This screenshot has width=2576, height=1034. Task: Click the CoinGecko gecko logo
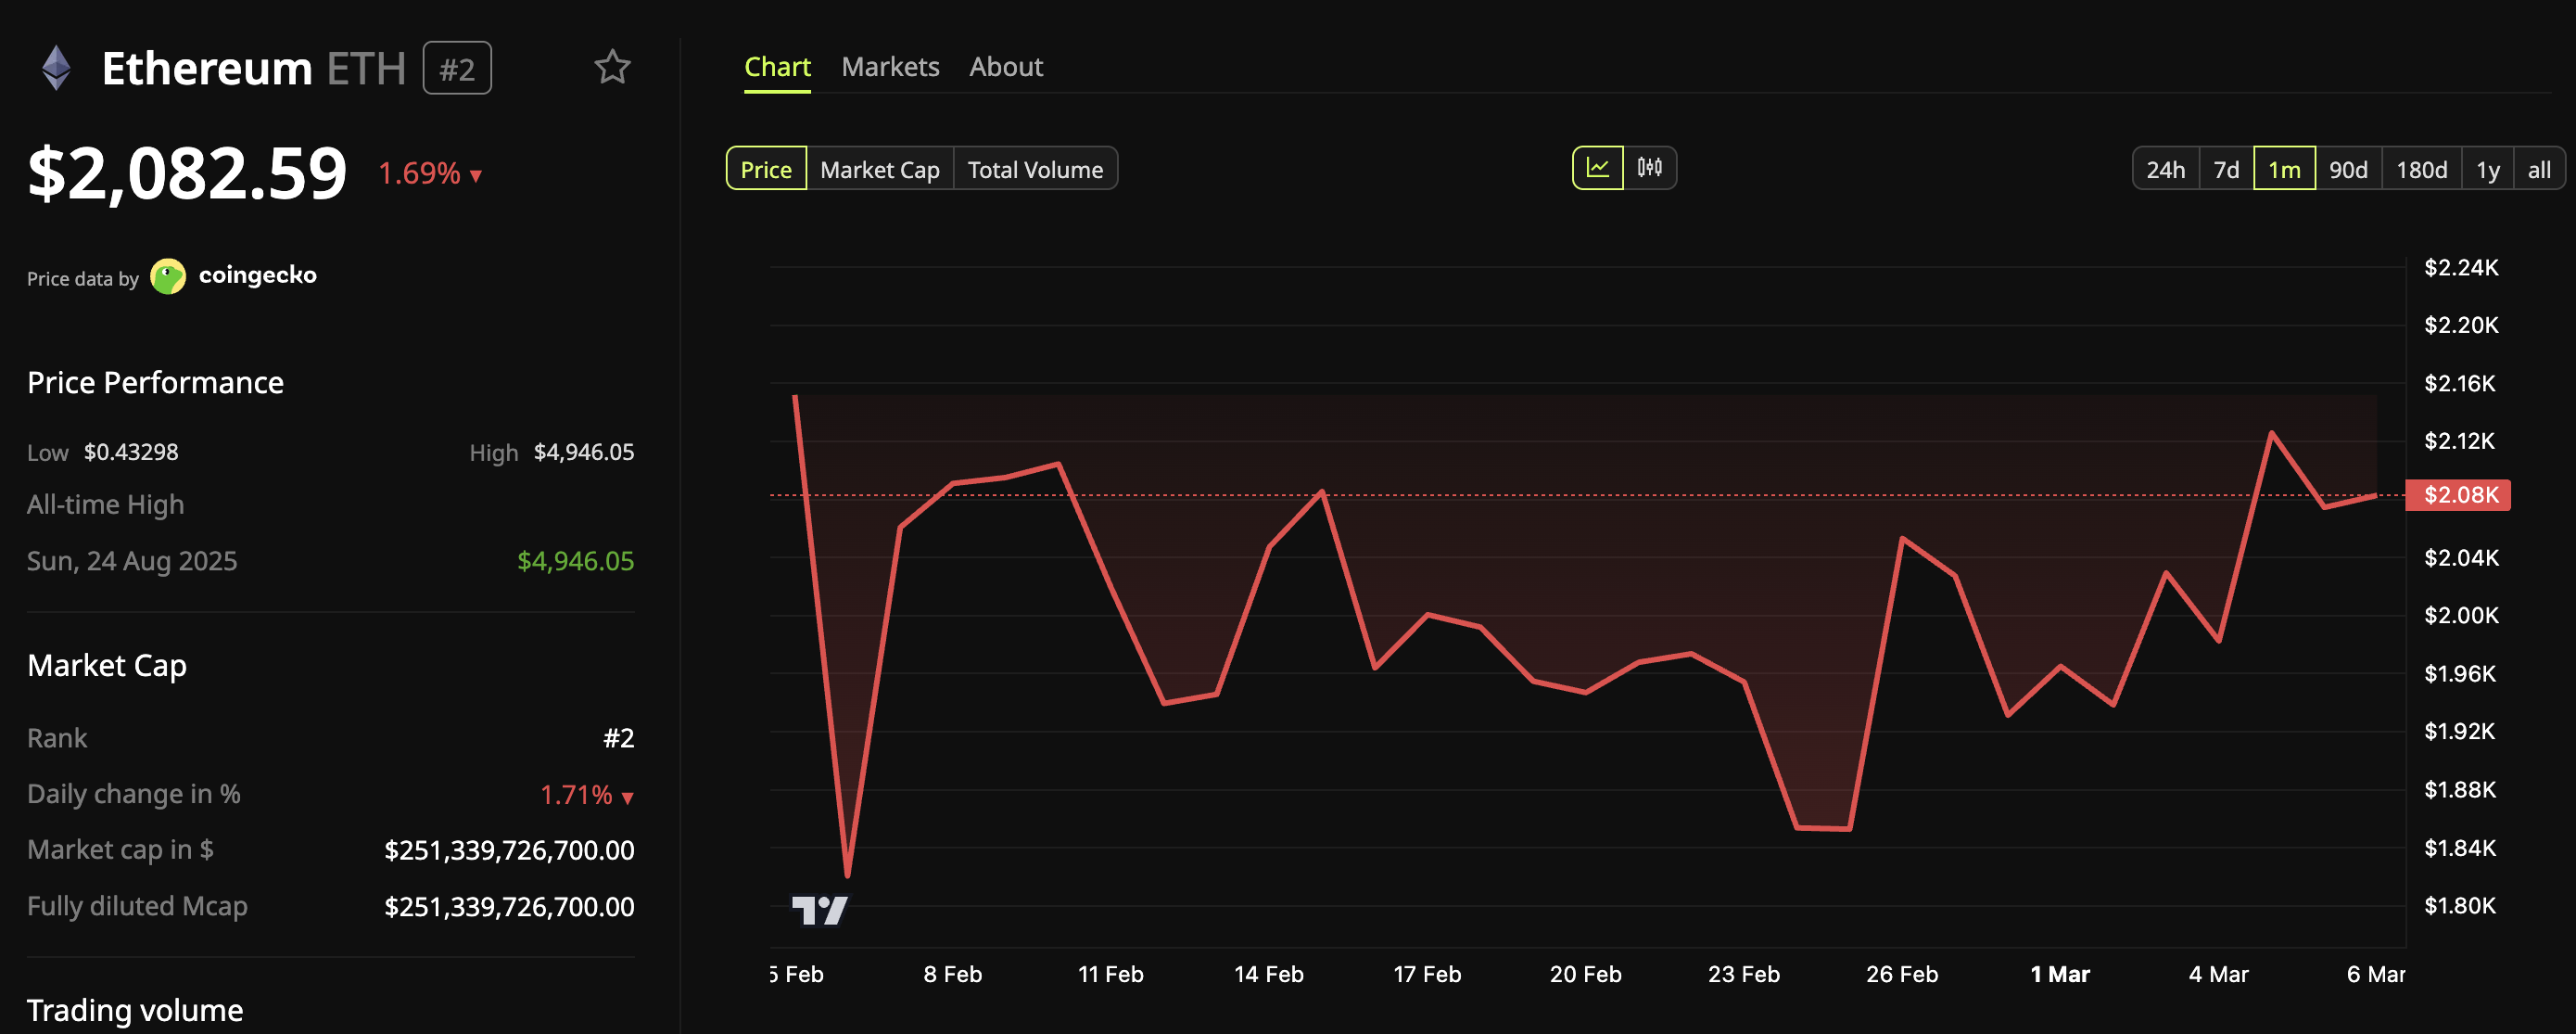tap(168, 276)
